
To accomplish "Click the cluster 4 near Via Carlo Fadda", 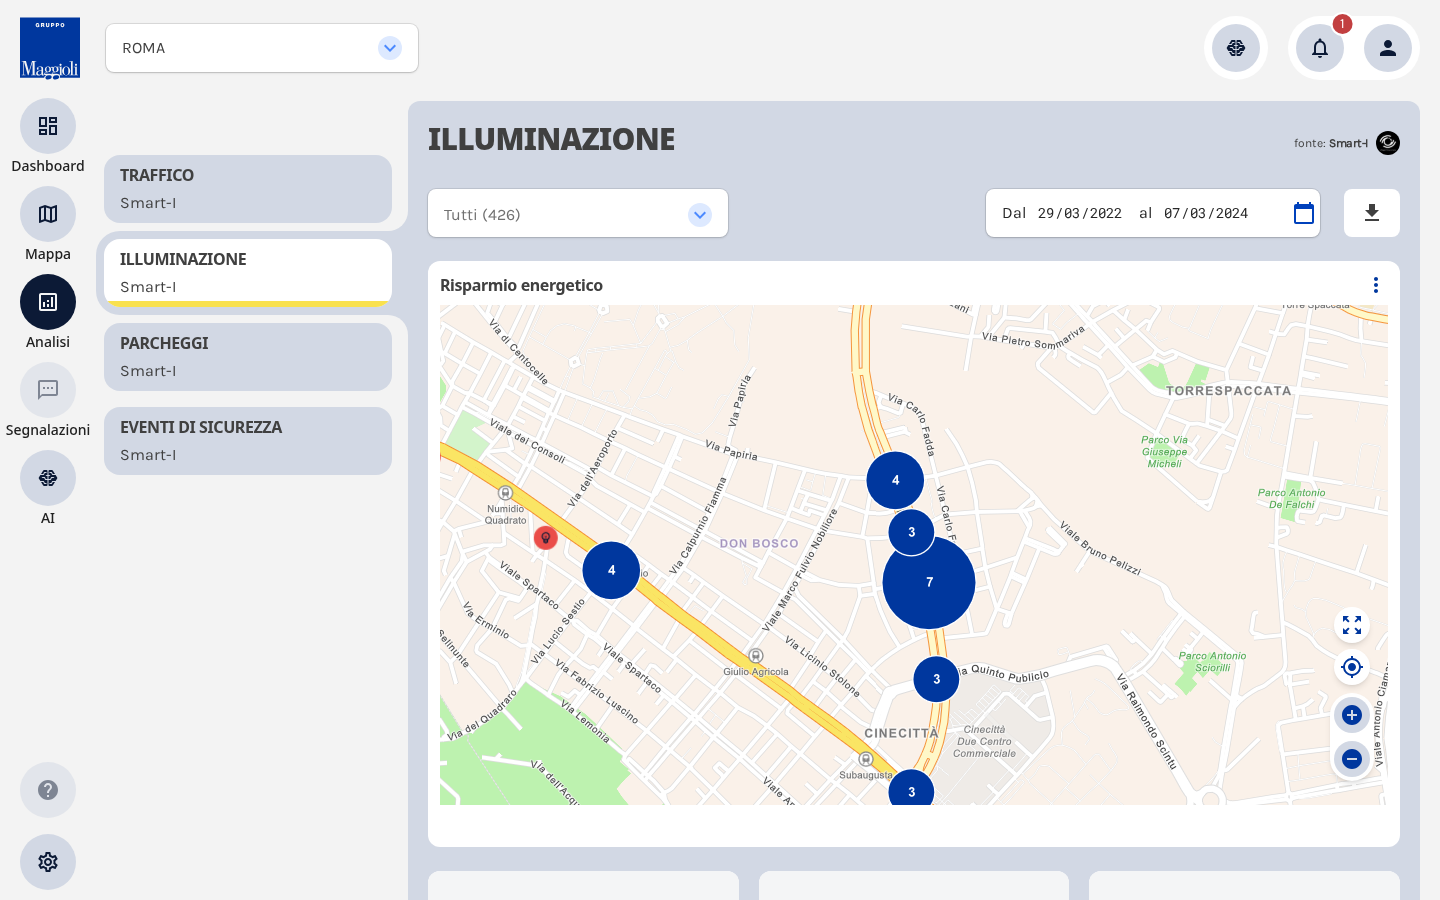I will (895, 480).
